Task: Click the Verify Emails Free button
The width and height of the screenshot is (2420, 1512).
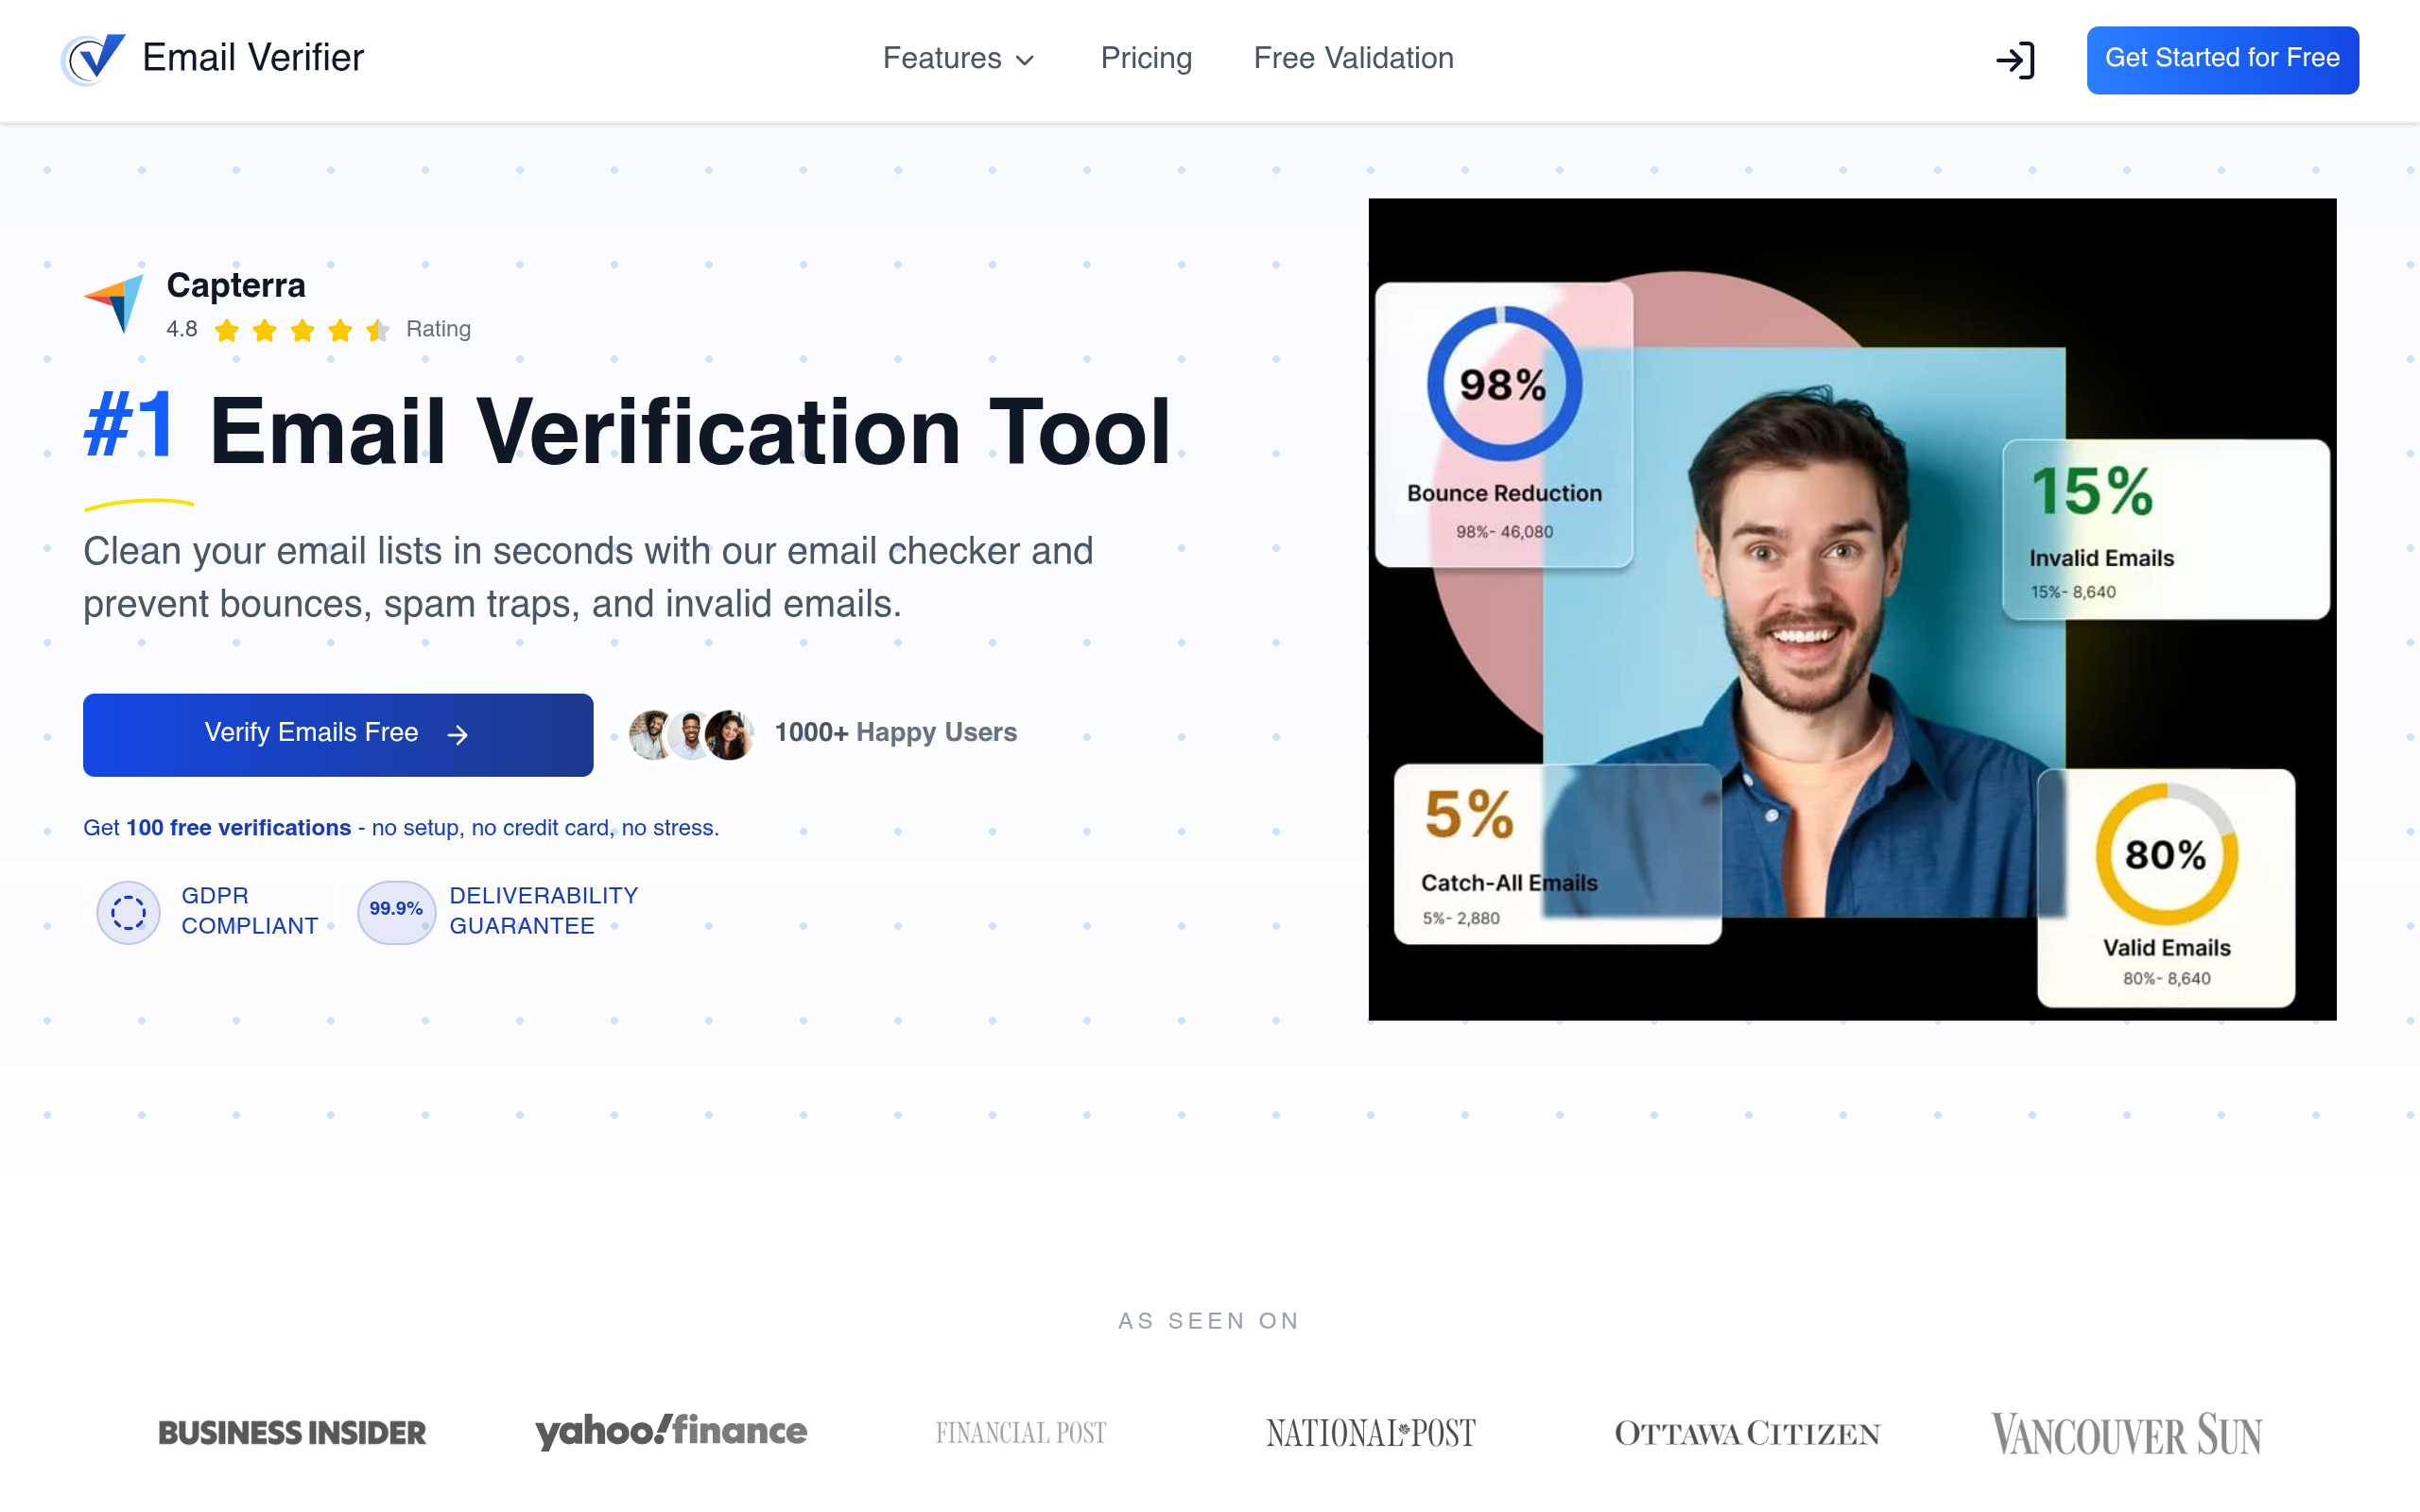Action: [338, 734]
